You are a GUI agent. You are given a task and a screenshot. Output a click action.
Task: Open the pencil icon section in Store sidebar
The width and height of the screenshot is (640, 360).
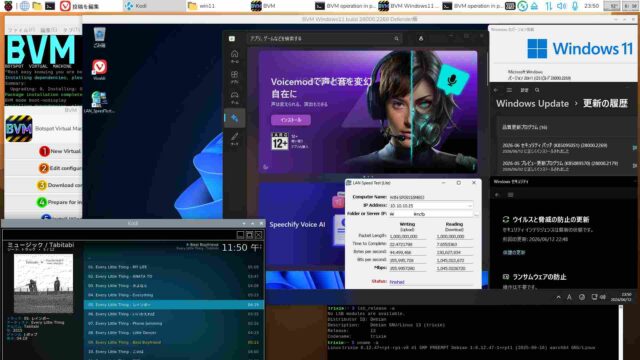(235, 139)
